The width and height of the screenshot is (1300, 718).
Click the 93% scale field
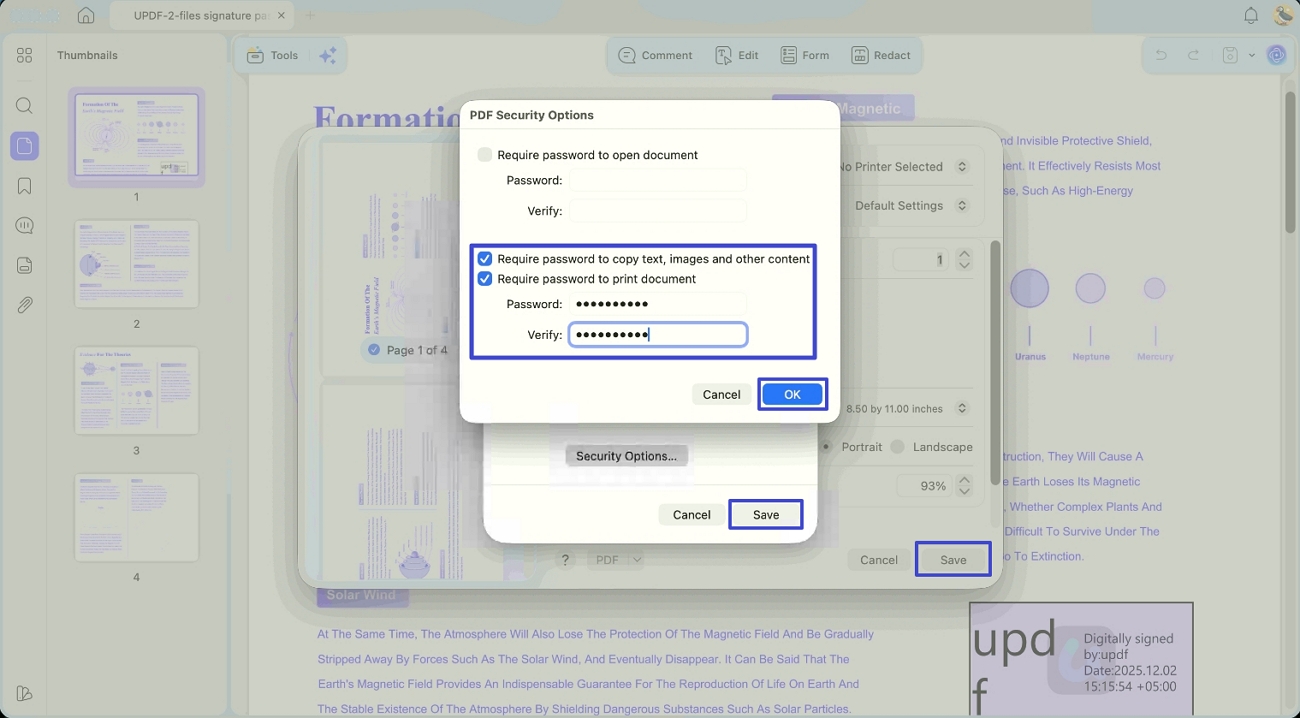(x=923, y=486)
